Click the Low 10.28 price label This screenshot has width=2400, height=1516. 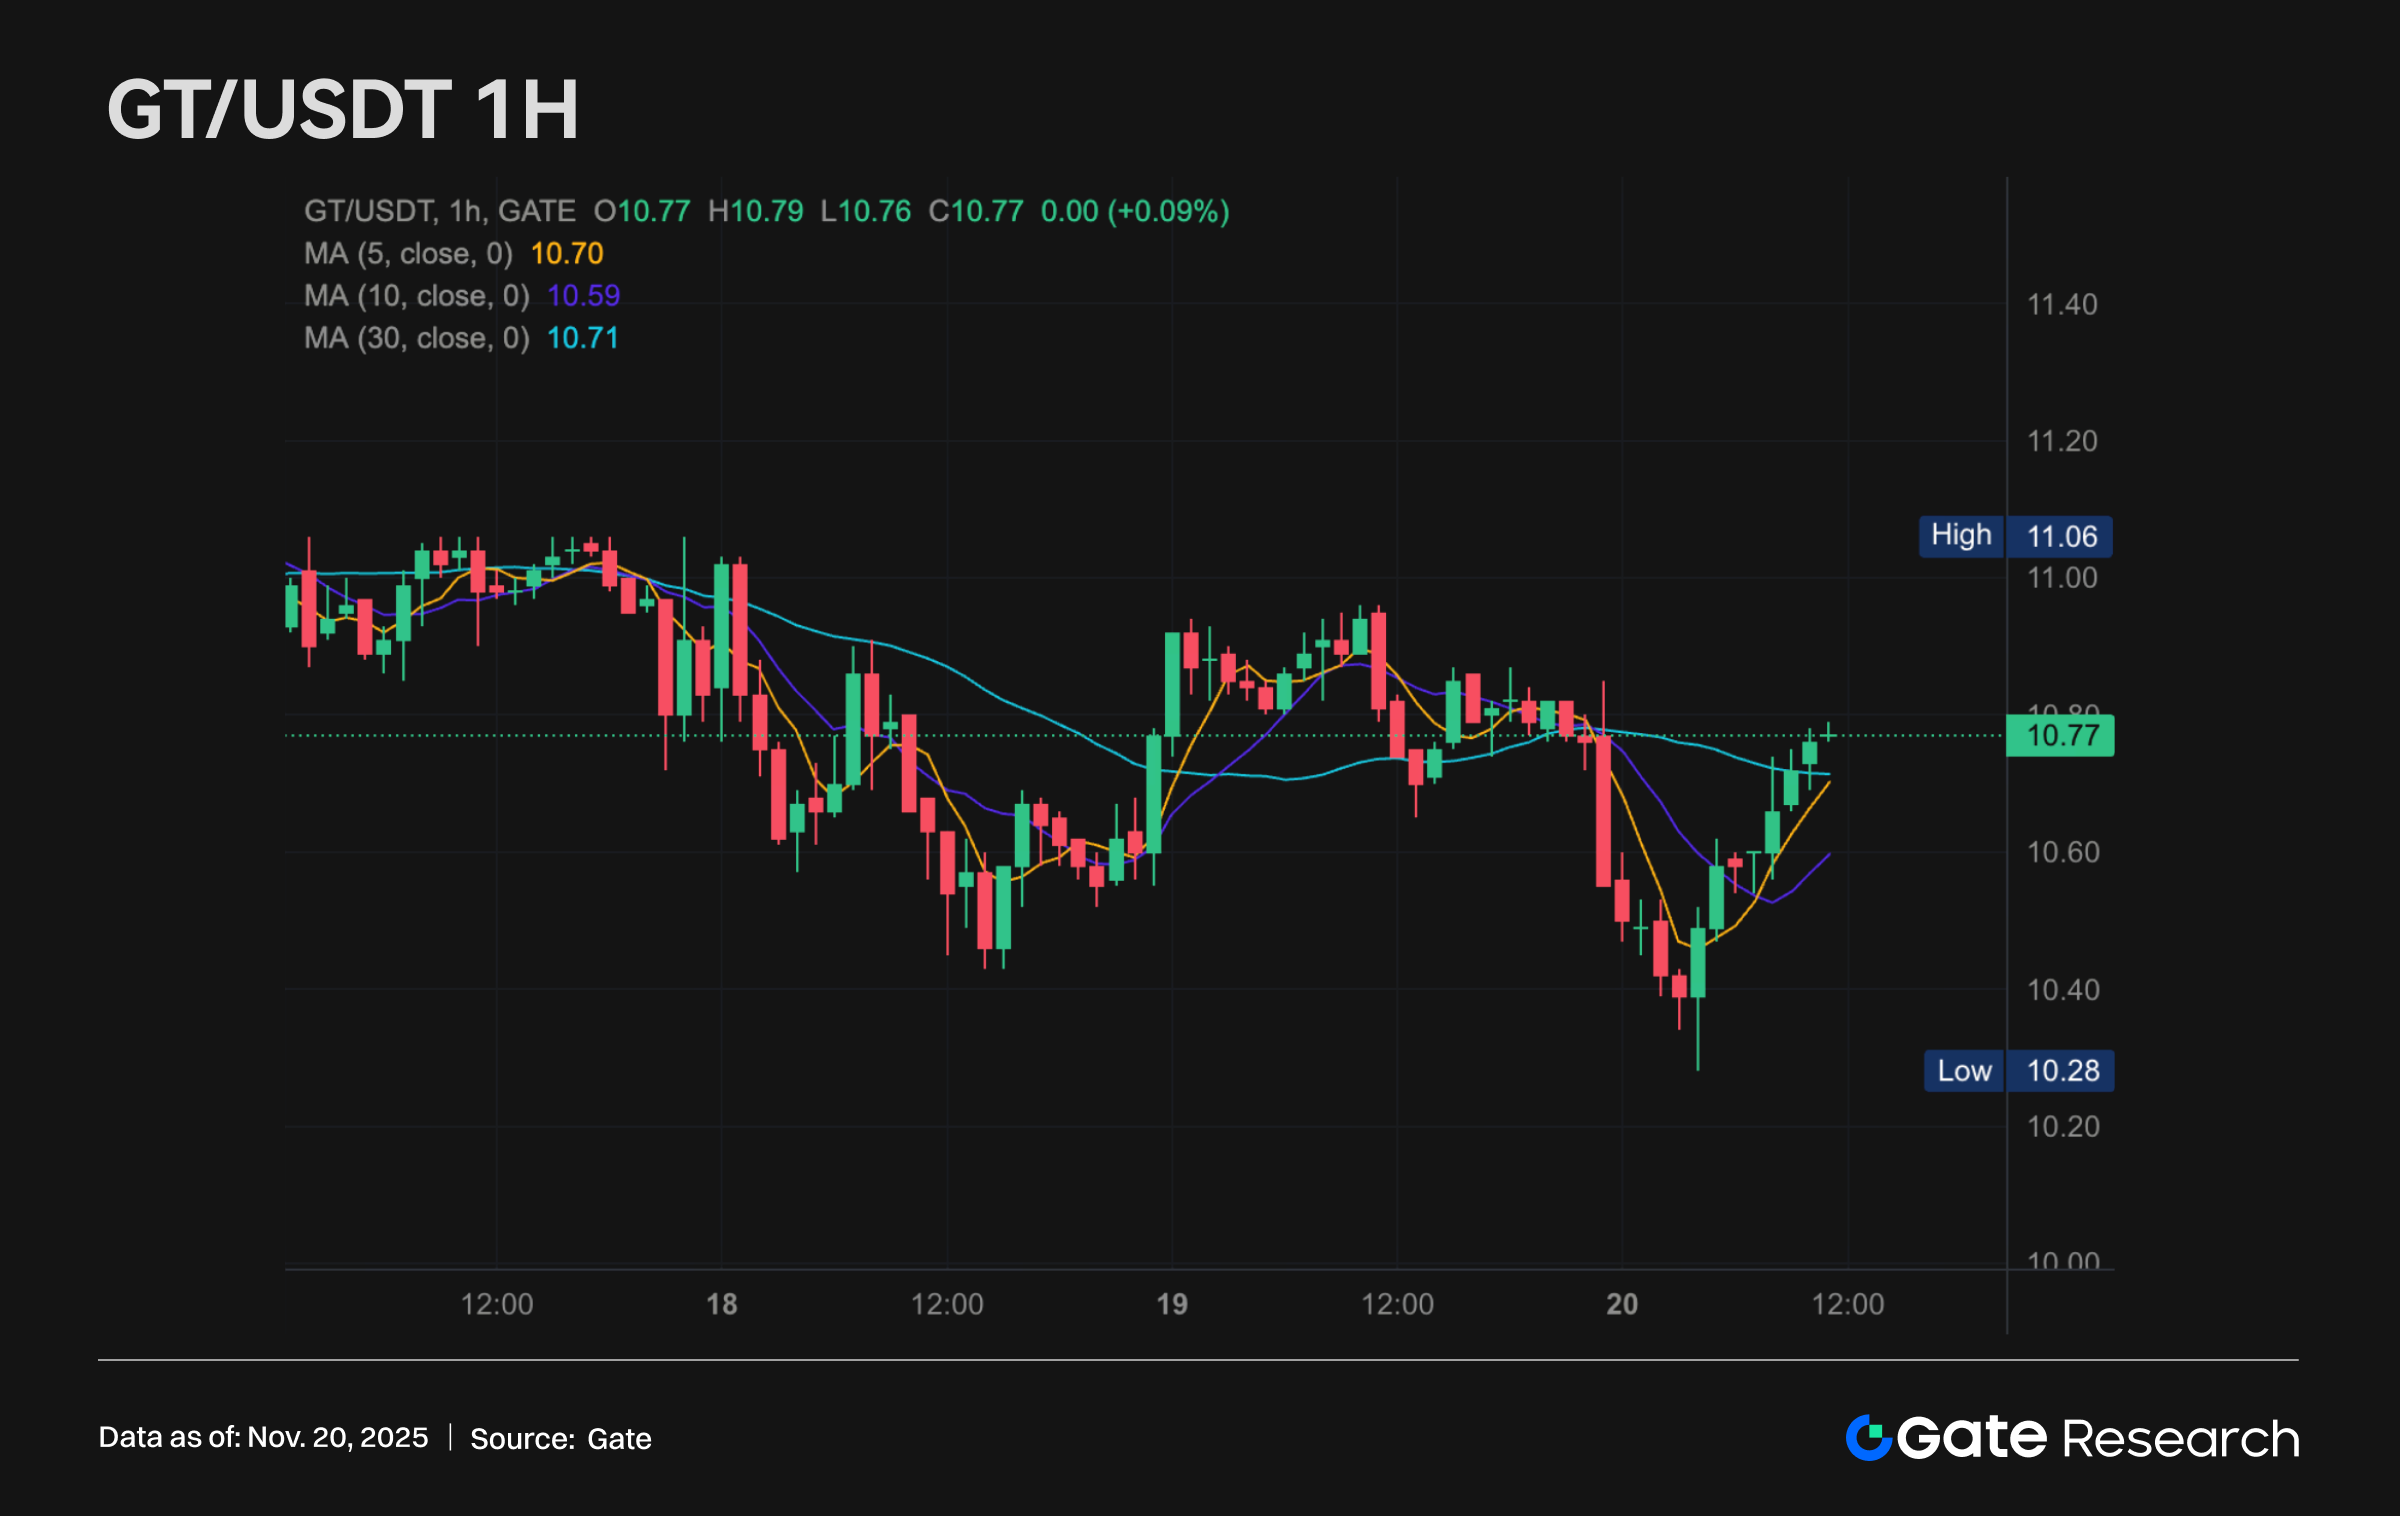point(2018,1071)
